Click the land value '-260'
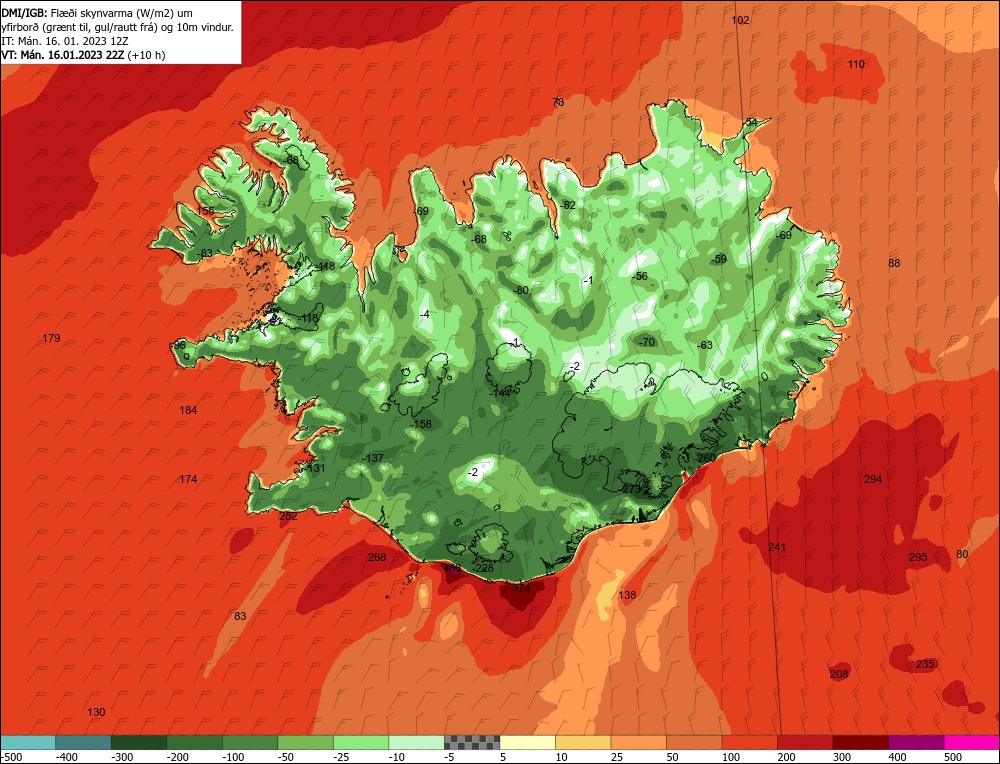1000x764 pixels. tap(705, 459)
